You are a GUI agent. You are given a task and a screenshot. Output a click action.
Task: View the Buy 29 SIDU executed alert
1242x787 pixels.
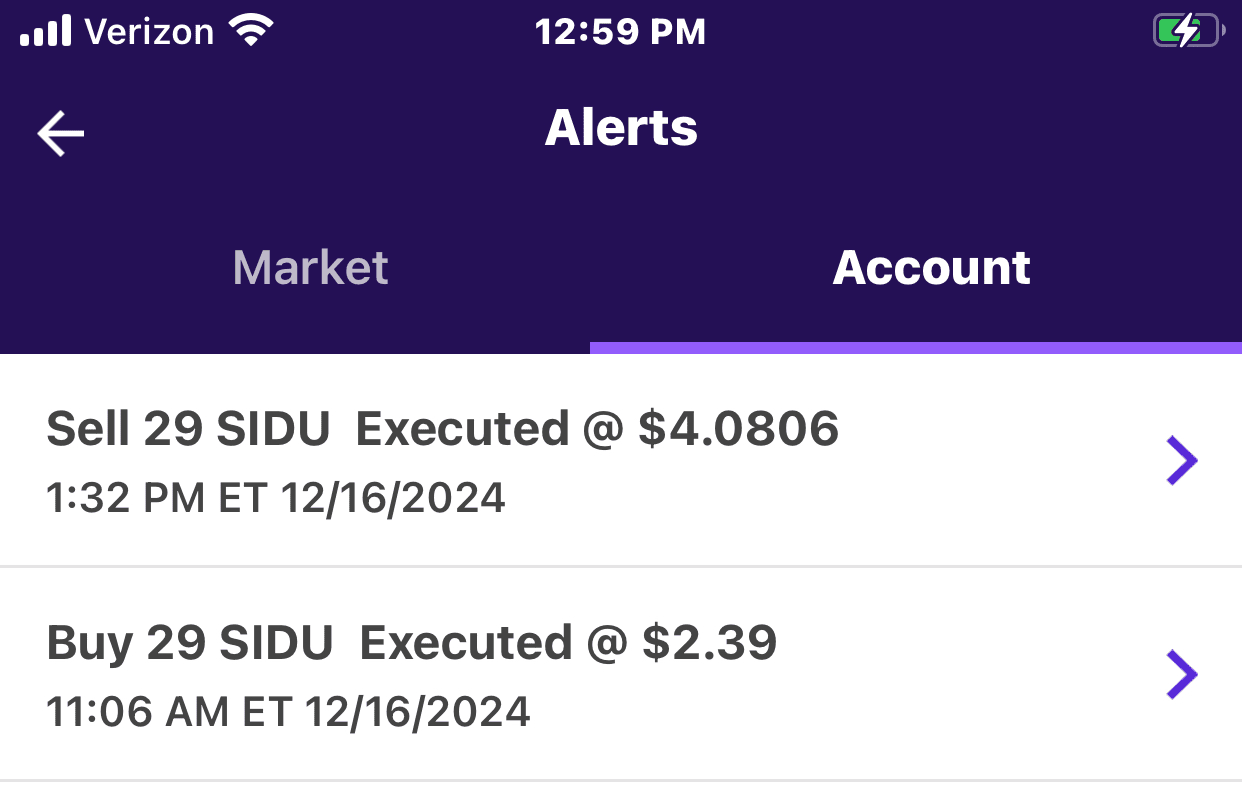tap(411, 643)
